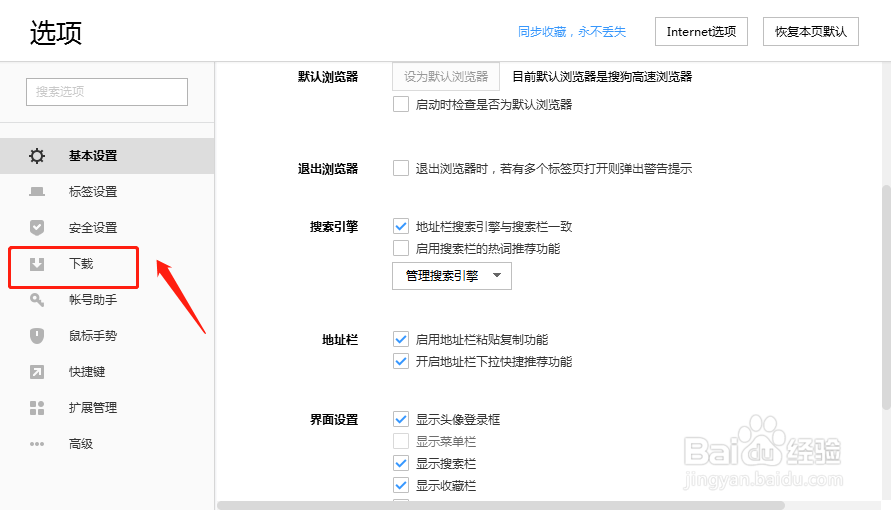Open 同步收藏，永不丢失 link
Viewport: 891px width, 510px height.
click(x=572, y=32)
